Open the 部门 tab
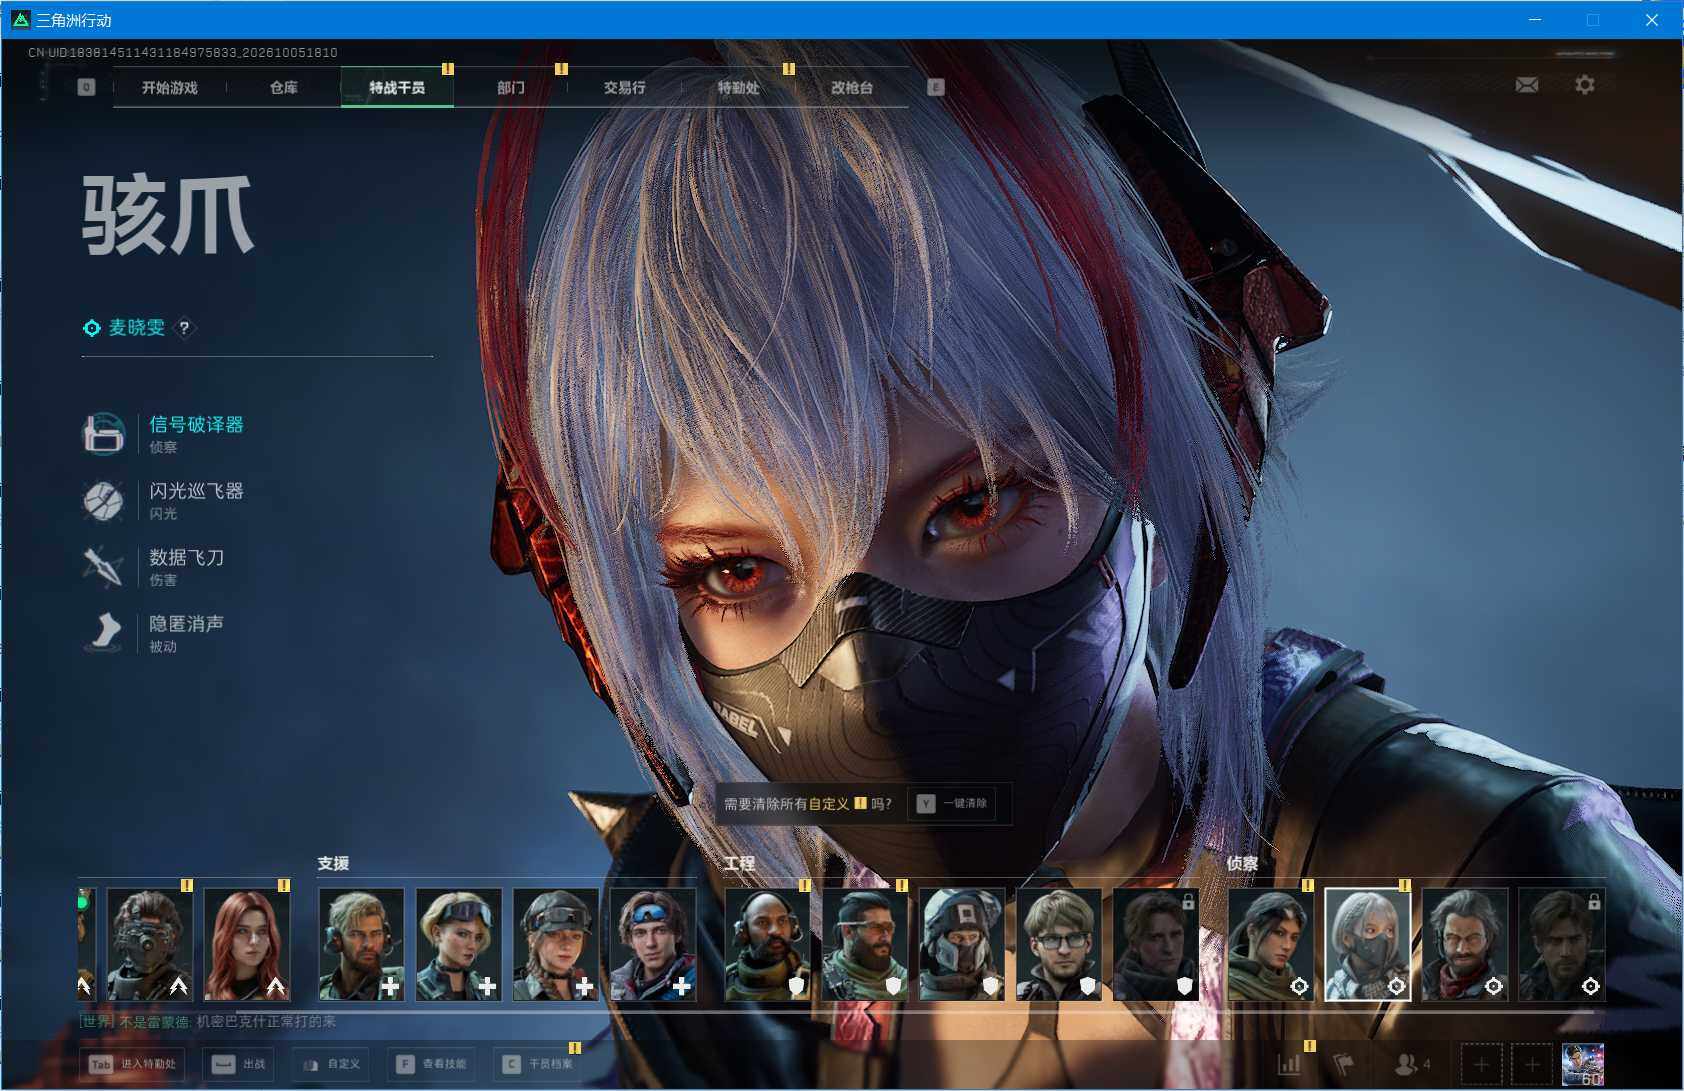 (511, 88)
